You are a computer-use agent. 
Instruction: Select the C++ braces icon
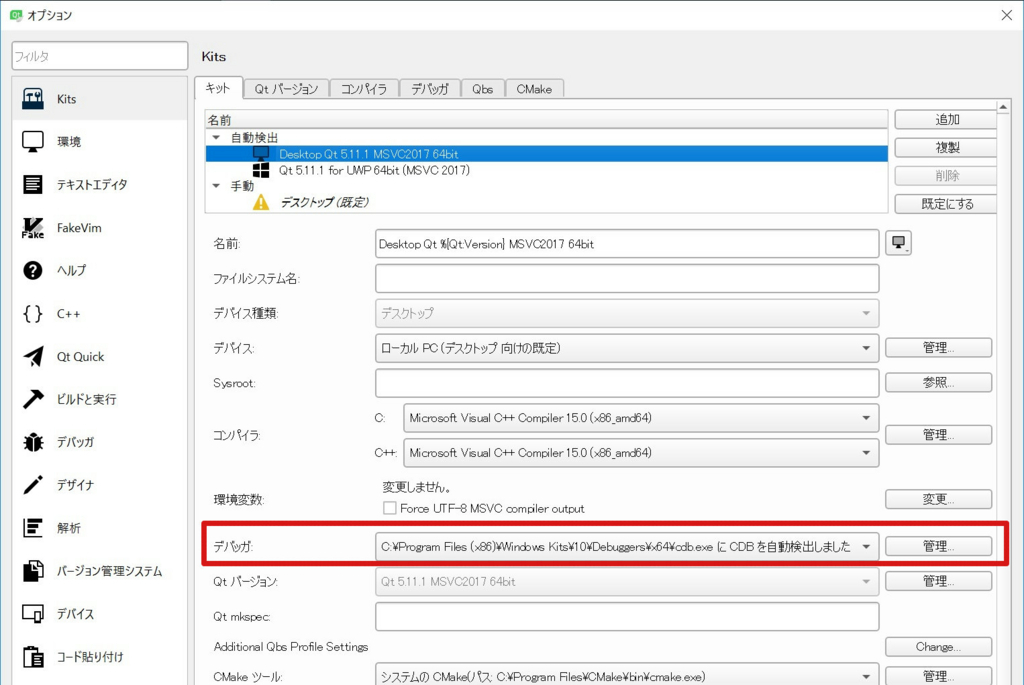pyautogui.click(x=33, y=313)
